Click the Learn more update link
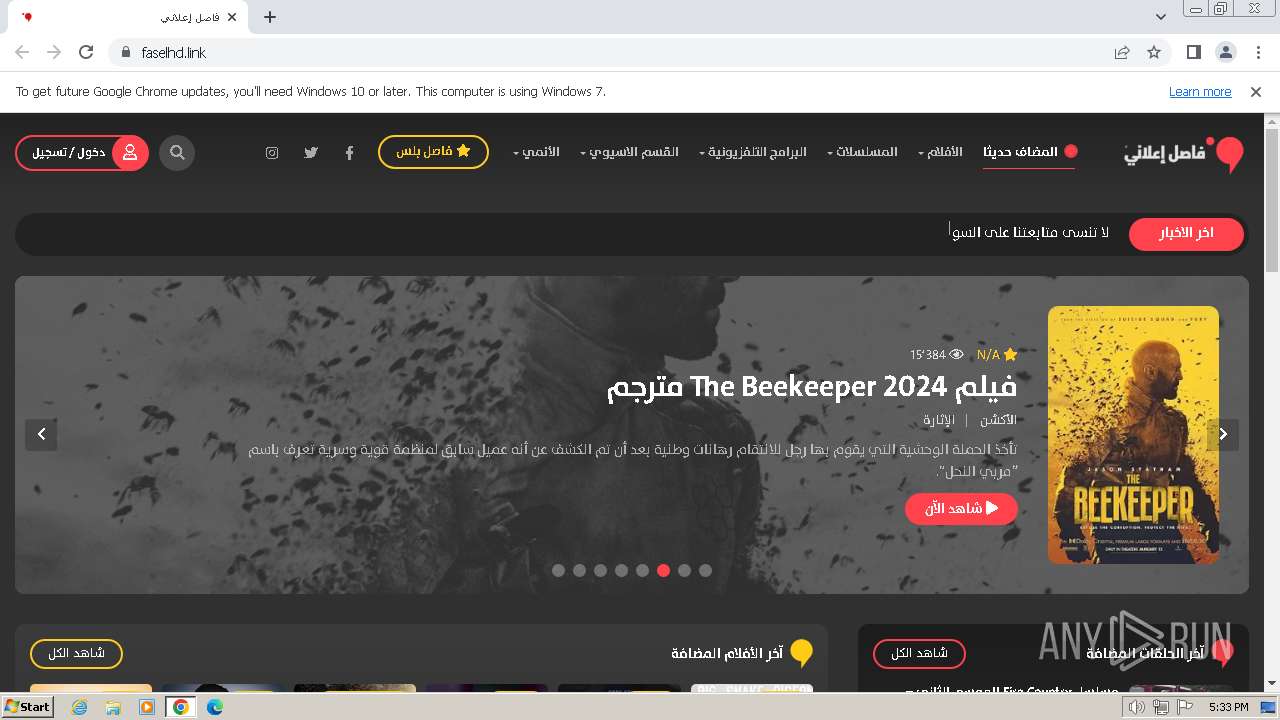1280x720 pixels. point(1200,92)
